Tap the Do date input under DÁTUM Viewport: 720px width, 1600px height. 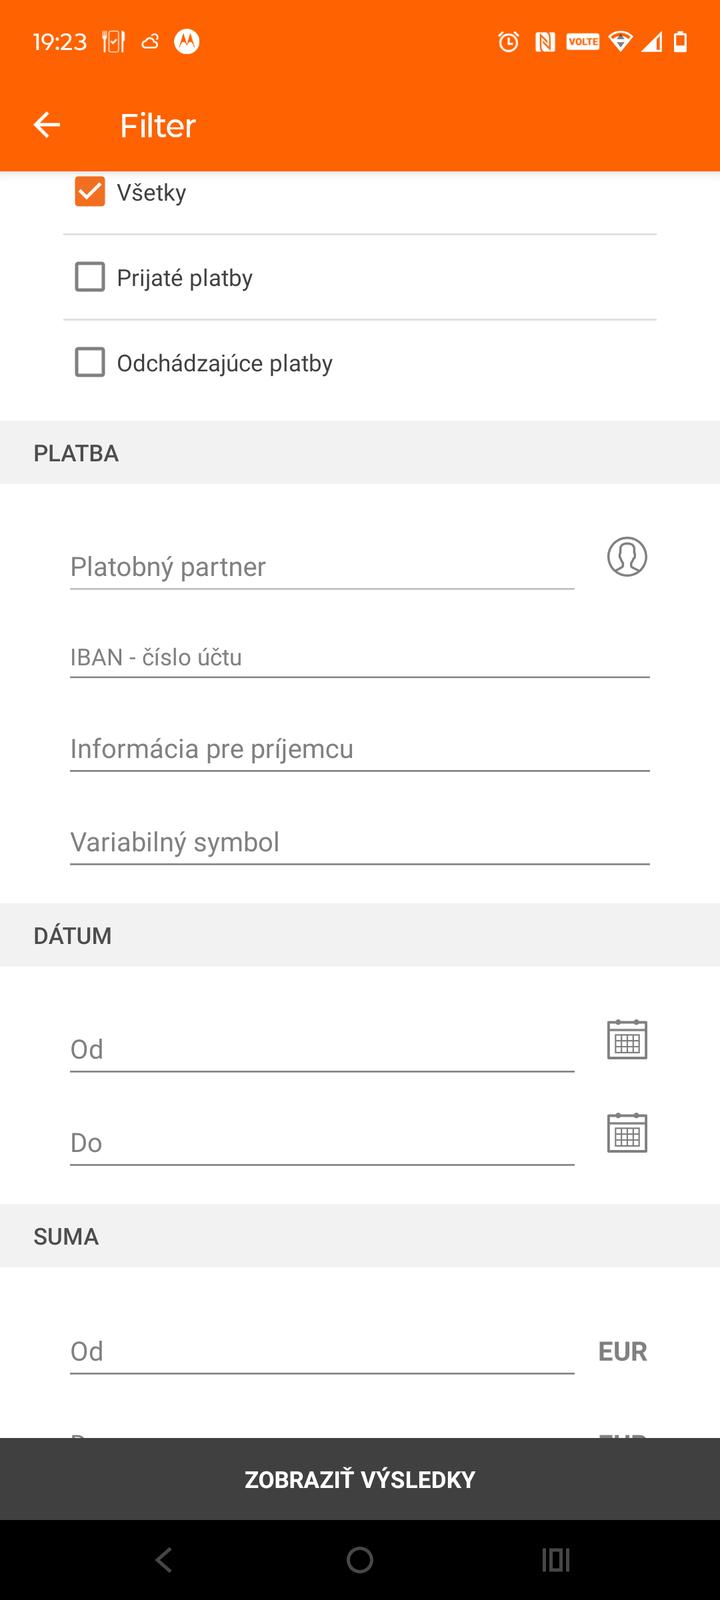pyautogui.click(x=320, y=1142)
